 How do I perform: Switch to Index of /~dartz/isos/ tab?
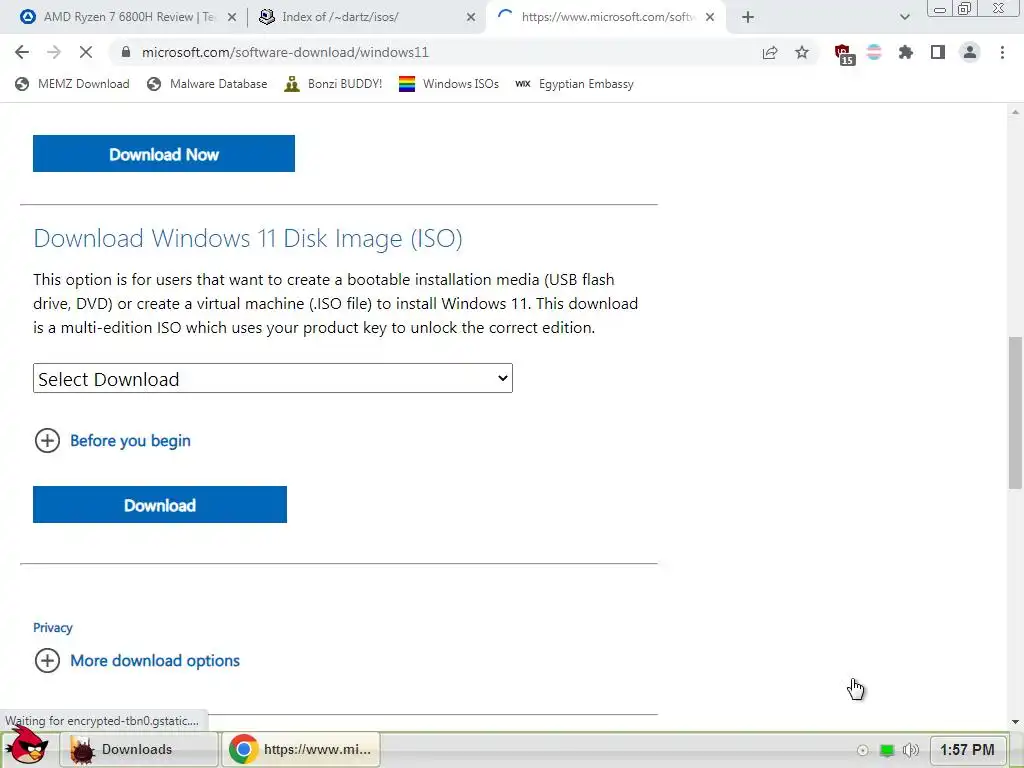(366, 17)
